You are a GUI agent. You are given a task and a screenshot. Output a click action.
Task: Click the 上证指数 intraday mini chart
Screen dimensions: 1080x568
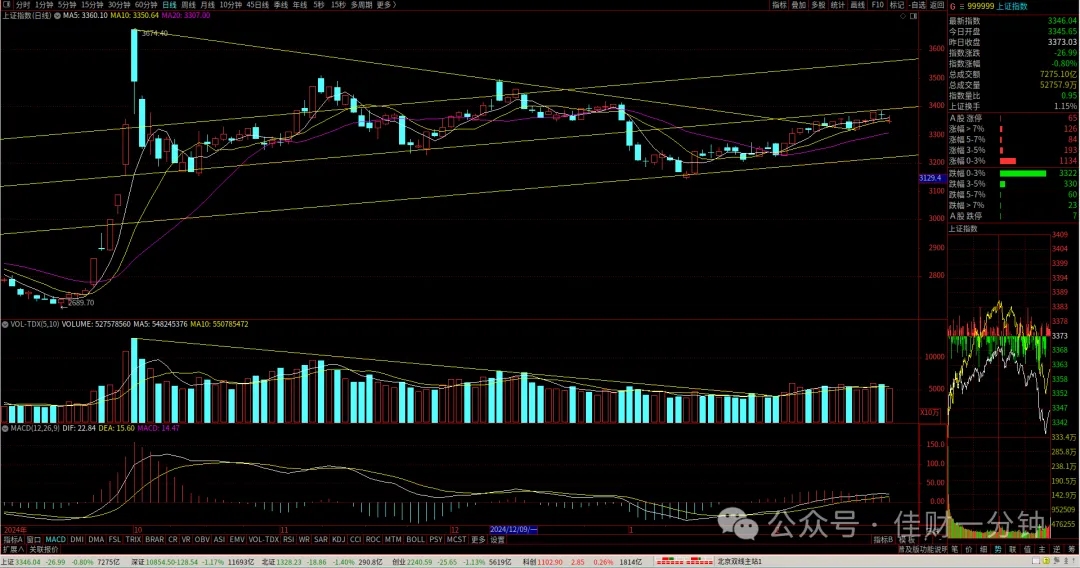999,386
